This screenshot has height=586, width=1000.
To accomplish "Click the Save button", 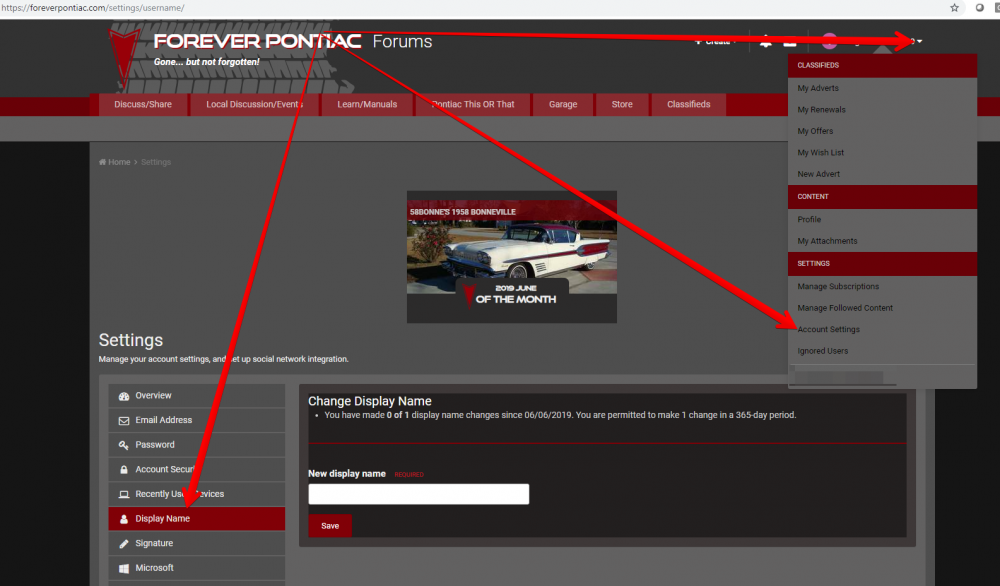I will [x=330, y=526].
